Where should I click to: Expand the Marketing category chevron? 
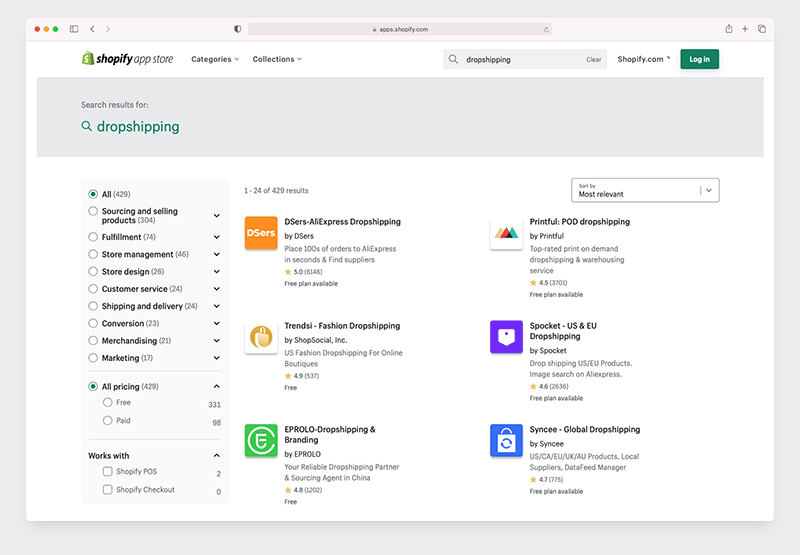217,359
